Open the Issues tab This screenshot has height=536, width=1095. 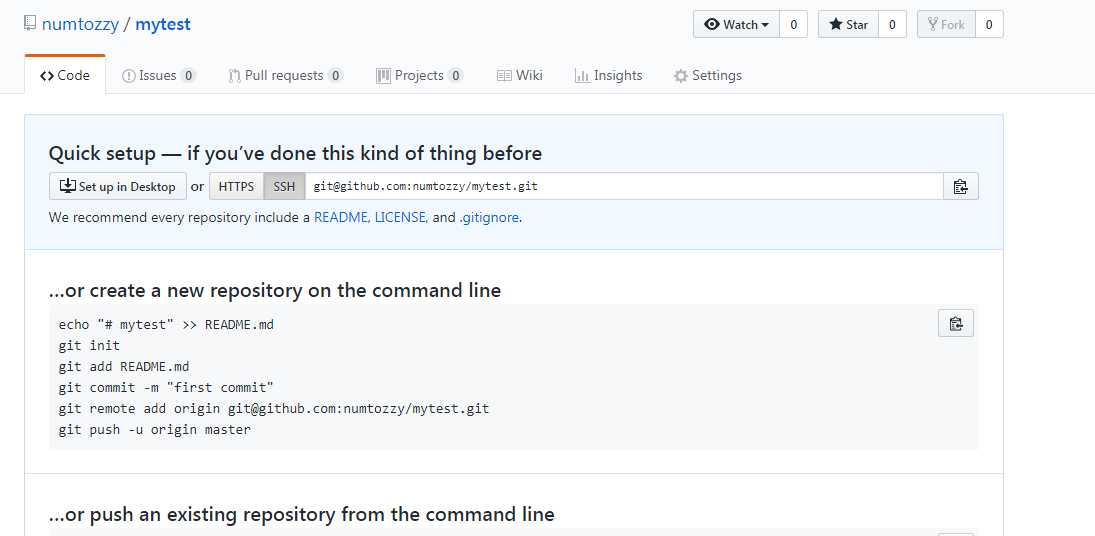[x=159, y=75]
